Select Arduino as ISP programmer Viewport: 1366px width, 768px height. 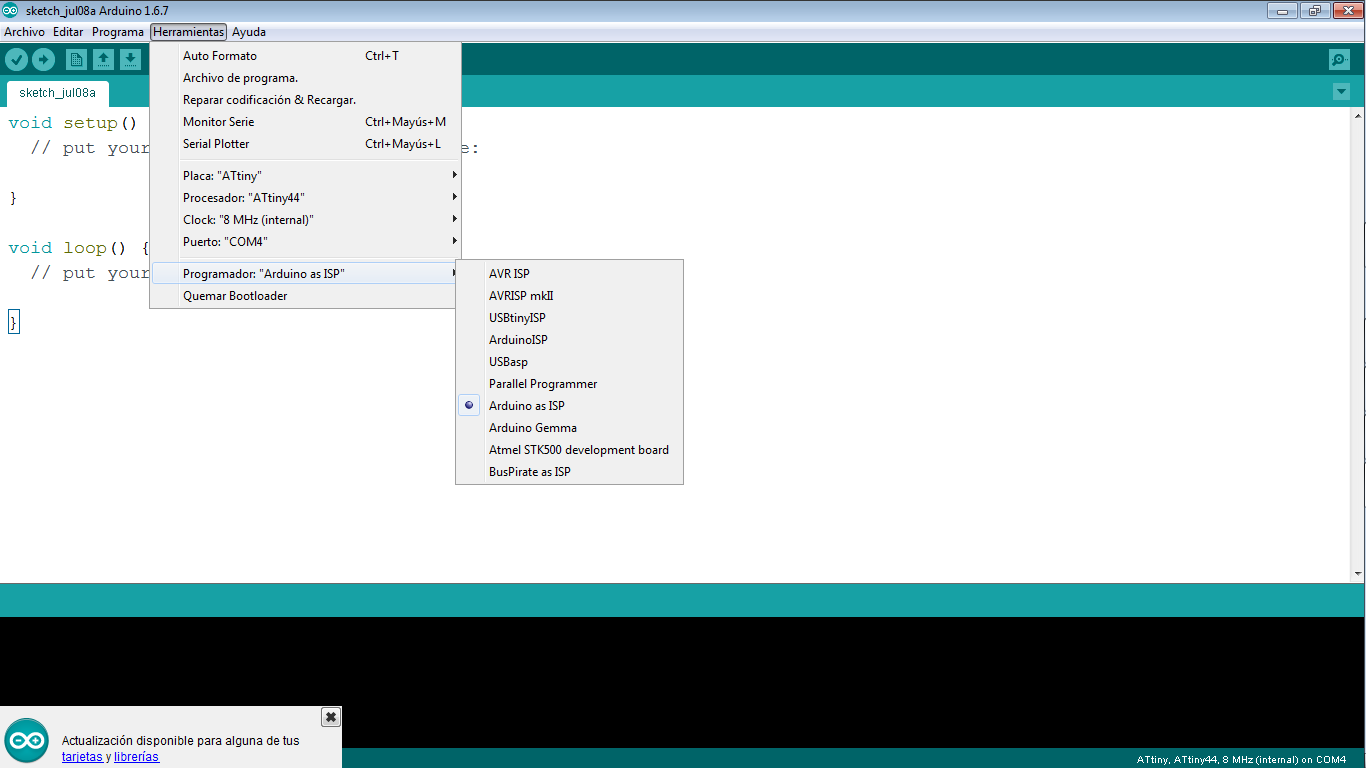[569, 406]
